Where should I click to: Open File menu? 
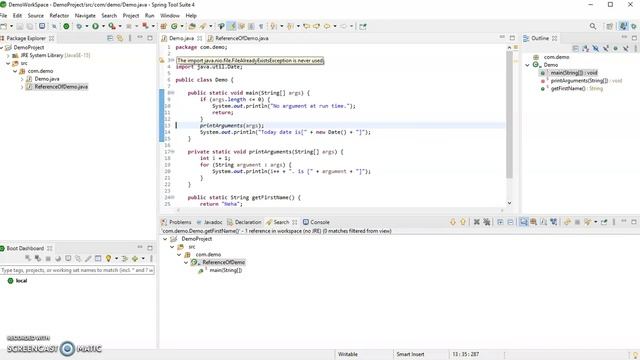point(3,16)
